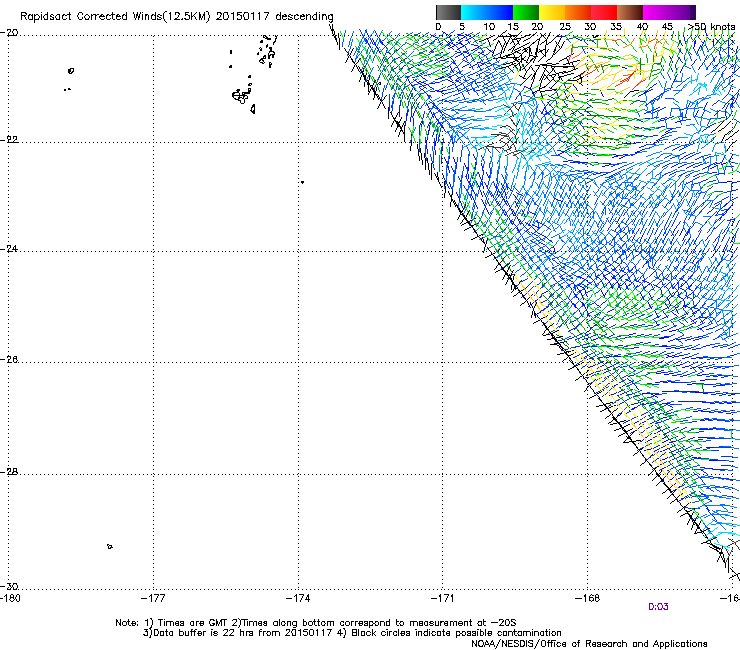The width and height of the screenshot is (740, 650).
Task: Click the purple '0:03' swath time label
Action: (x=658, y=607)
